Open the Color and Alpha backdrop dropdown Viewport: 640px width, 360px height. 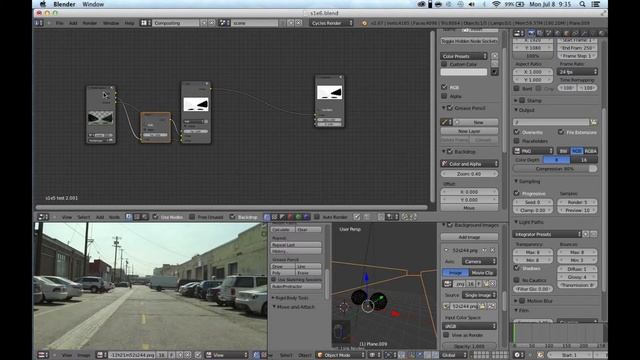[469, 164]
